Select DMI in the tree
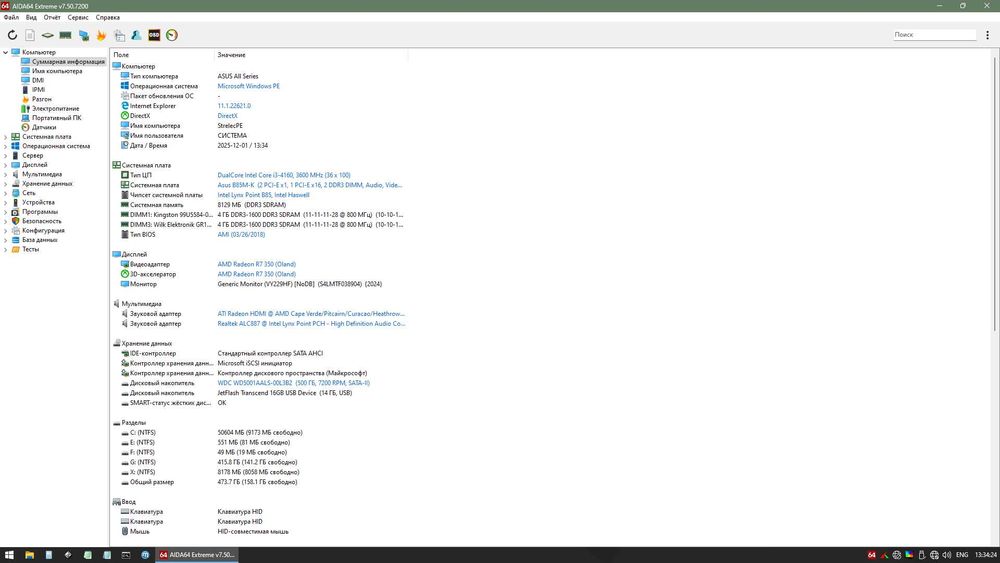The width and height of the screenshot is (1000, 563). coord(38,80)
